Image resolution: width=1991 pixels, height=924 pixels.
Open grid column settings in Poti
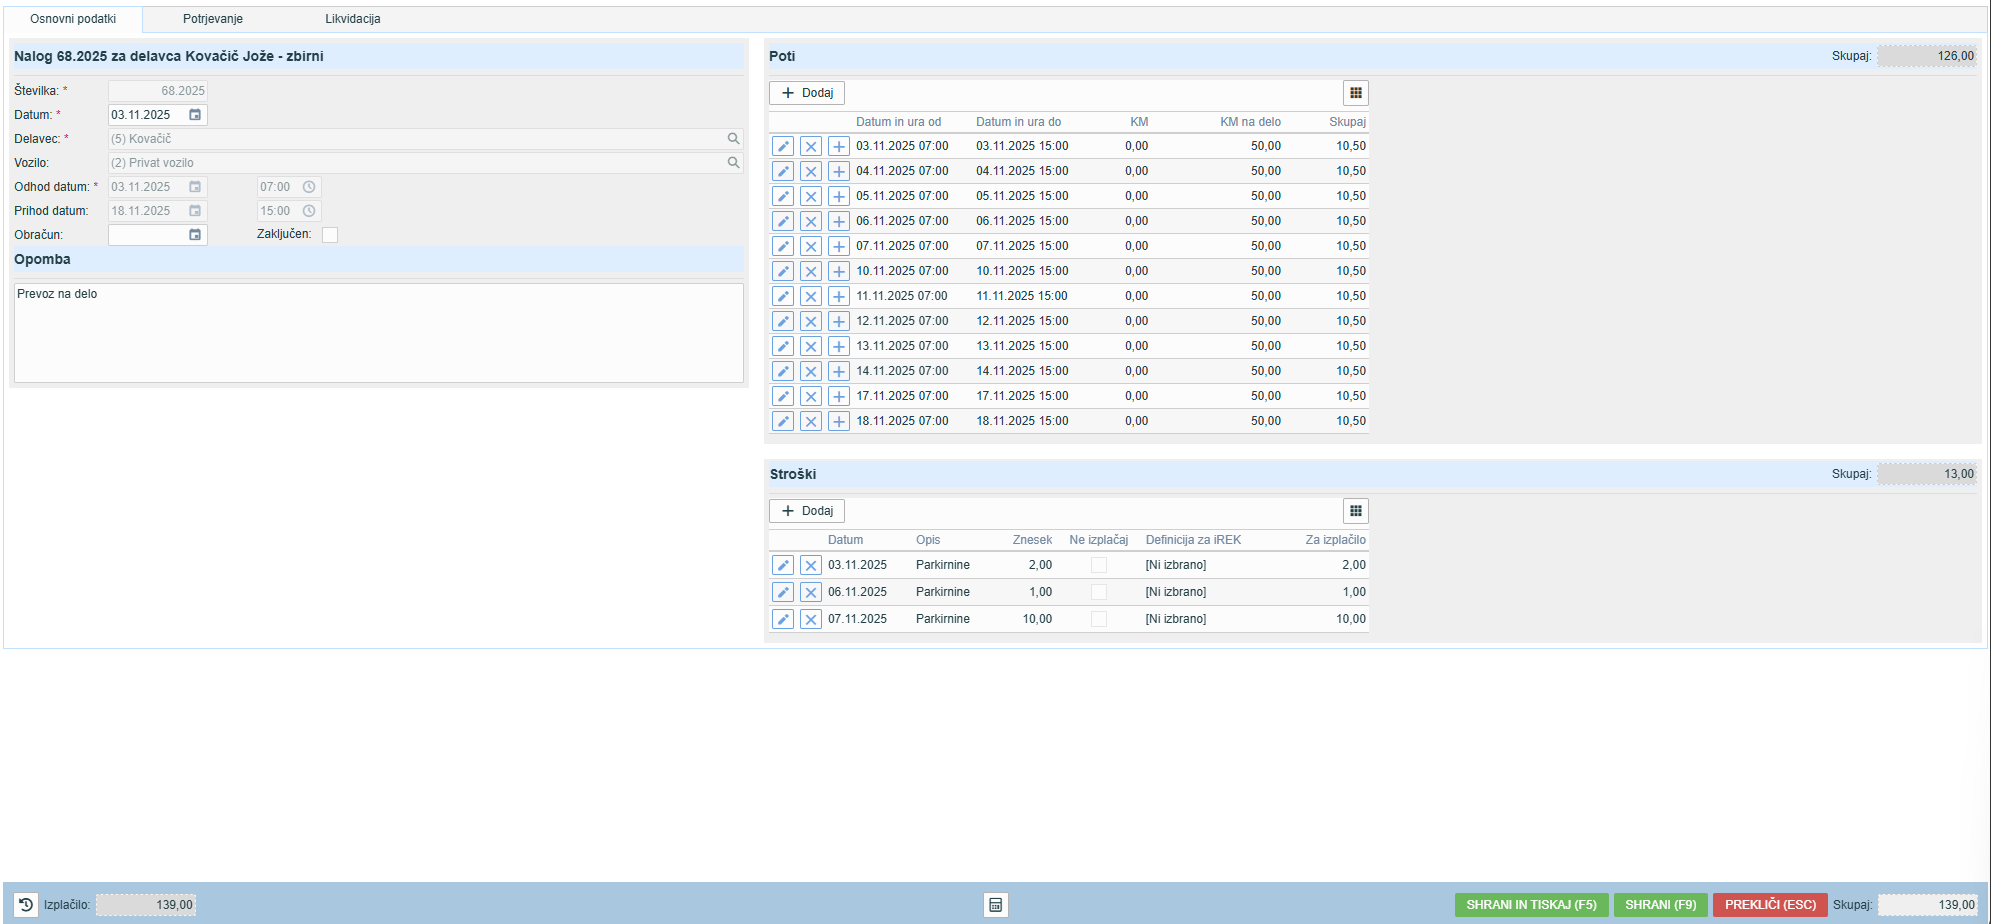1355,93
